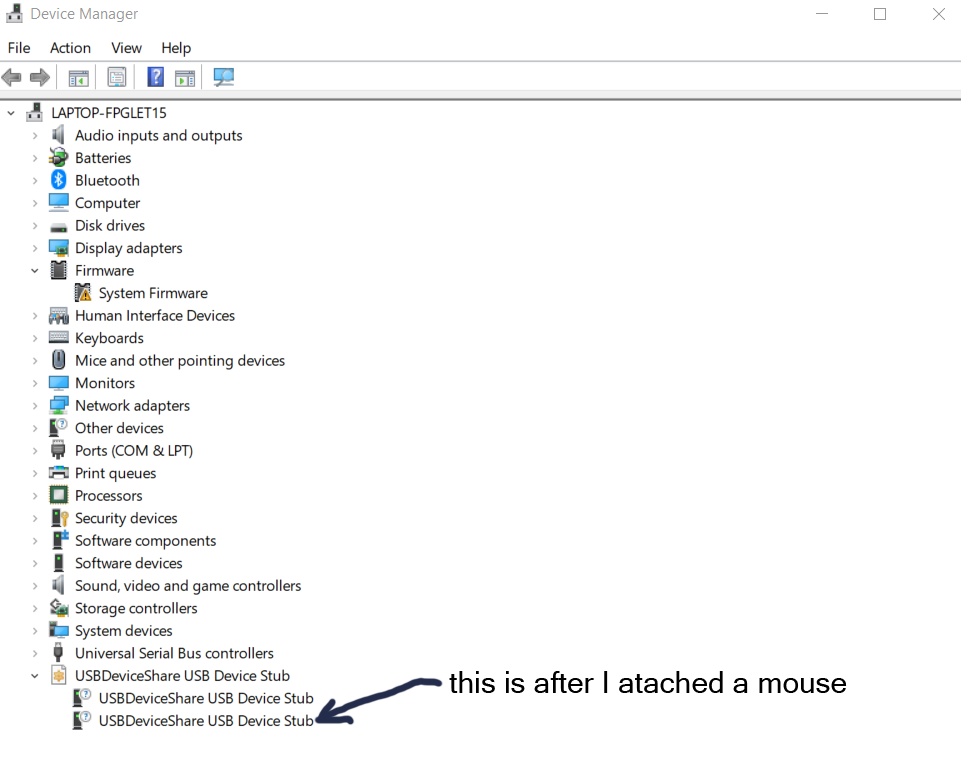Select the Storage controllers label
Viewport: 961px width, 761px height.
[136, 608]
